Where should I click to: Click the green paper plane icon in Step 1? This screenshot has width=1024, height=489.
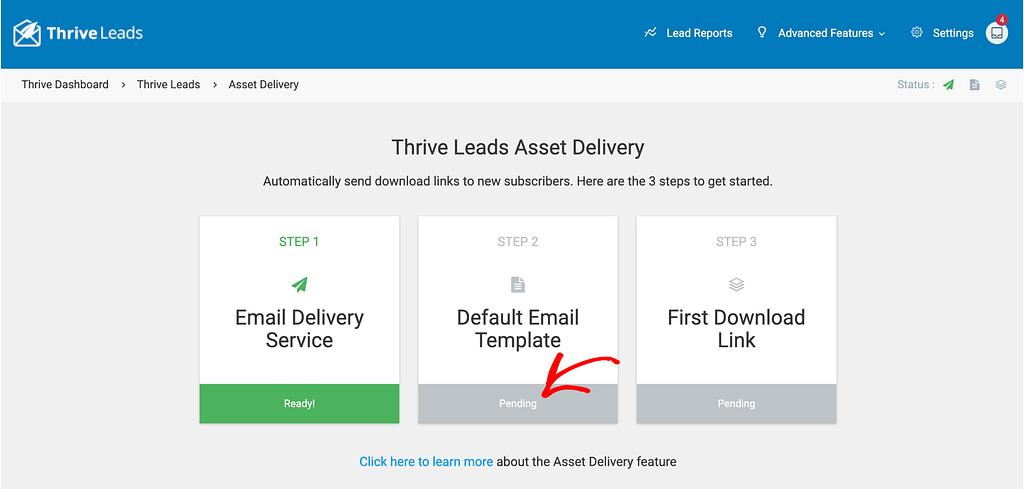[x=299, y=285]
